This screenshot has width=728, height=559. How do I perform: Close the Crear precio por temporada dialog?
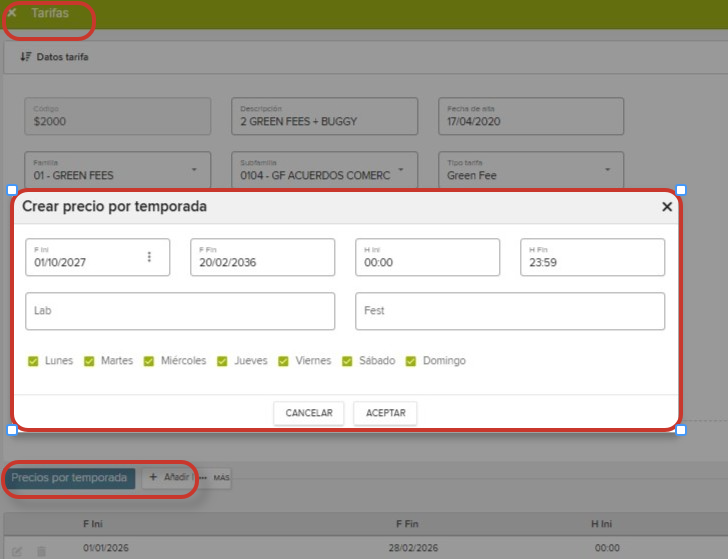(x=667, y=207)
